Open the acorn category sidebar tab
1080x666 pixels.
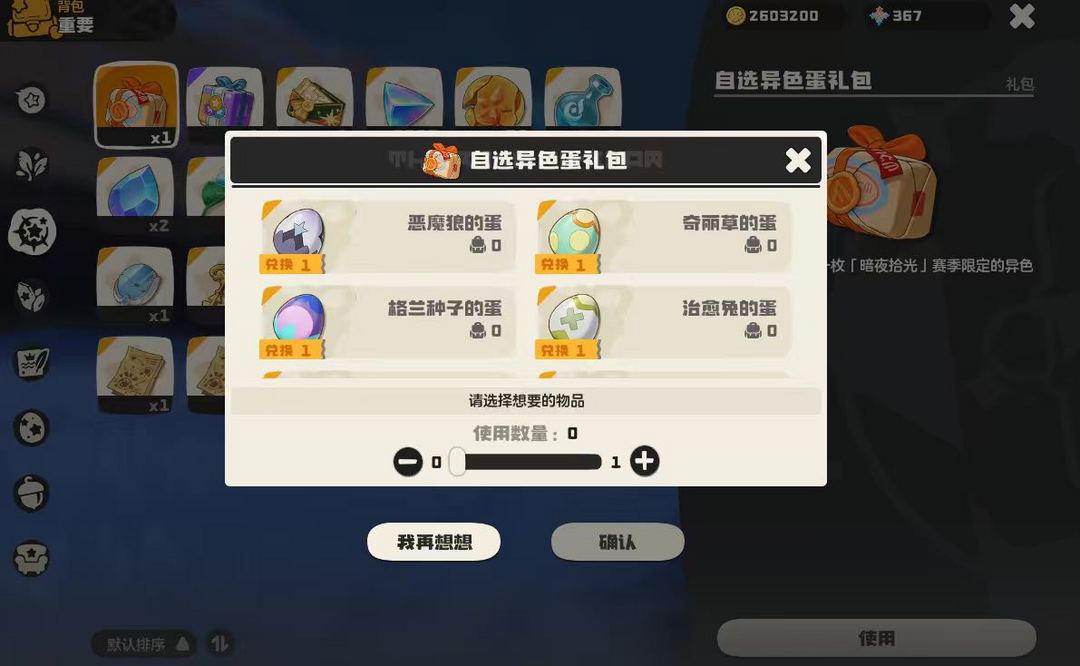32,492
